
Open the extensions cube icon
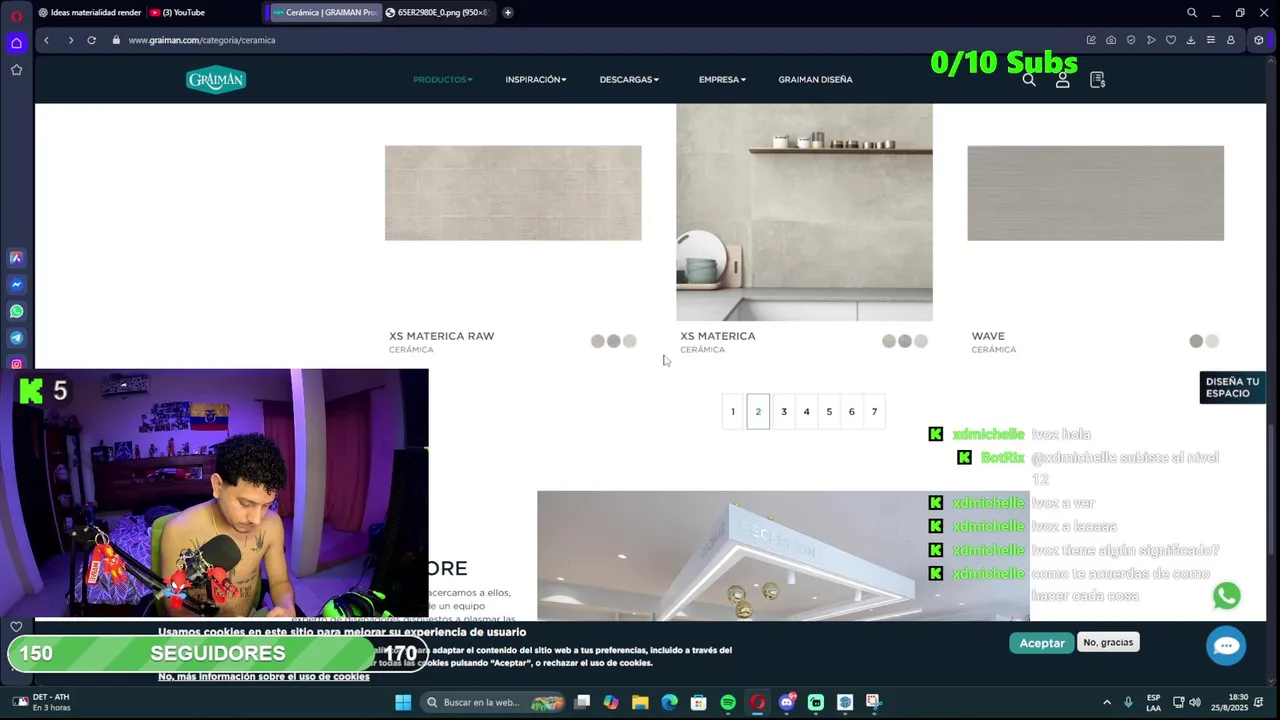1259,40
